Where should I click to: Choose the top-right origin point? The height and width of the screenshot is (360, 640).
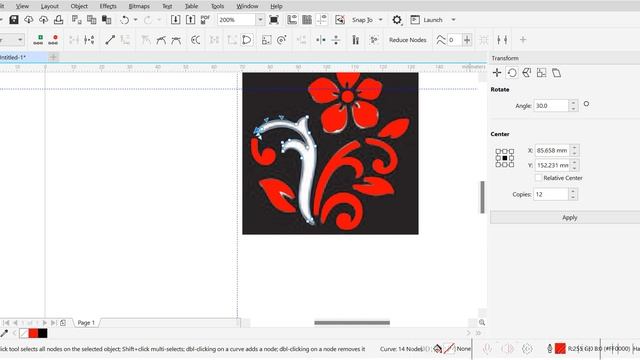click(511, 151)
